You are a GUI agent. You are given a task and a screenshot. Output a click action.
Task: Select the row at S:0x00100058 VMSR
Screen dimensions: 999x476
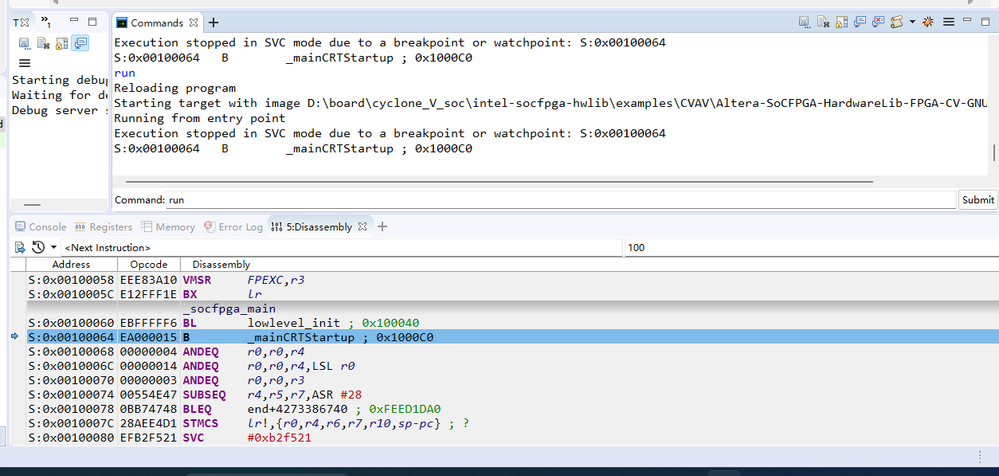512,280
